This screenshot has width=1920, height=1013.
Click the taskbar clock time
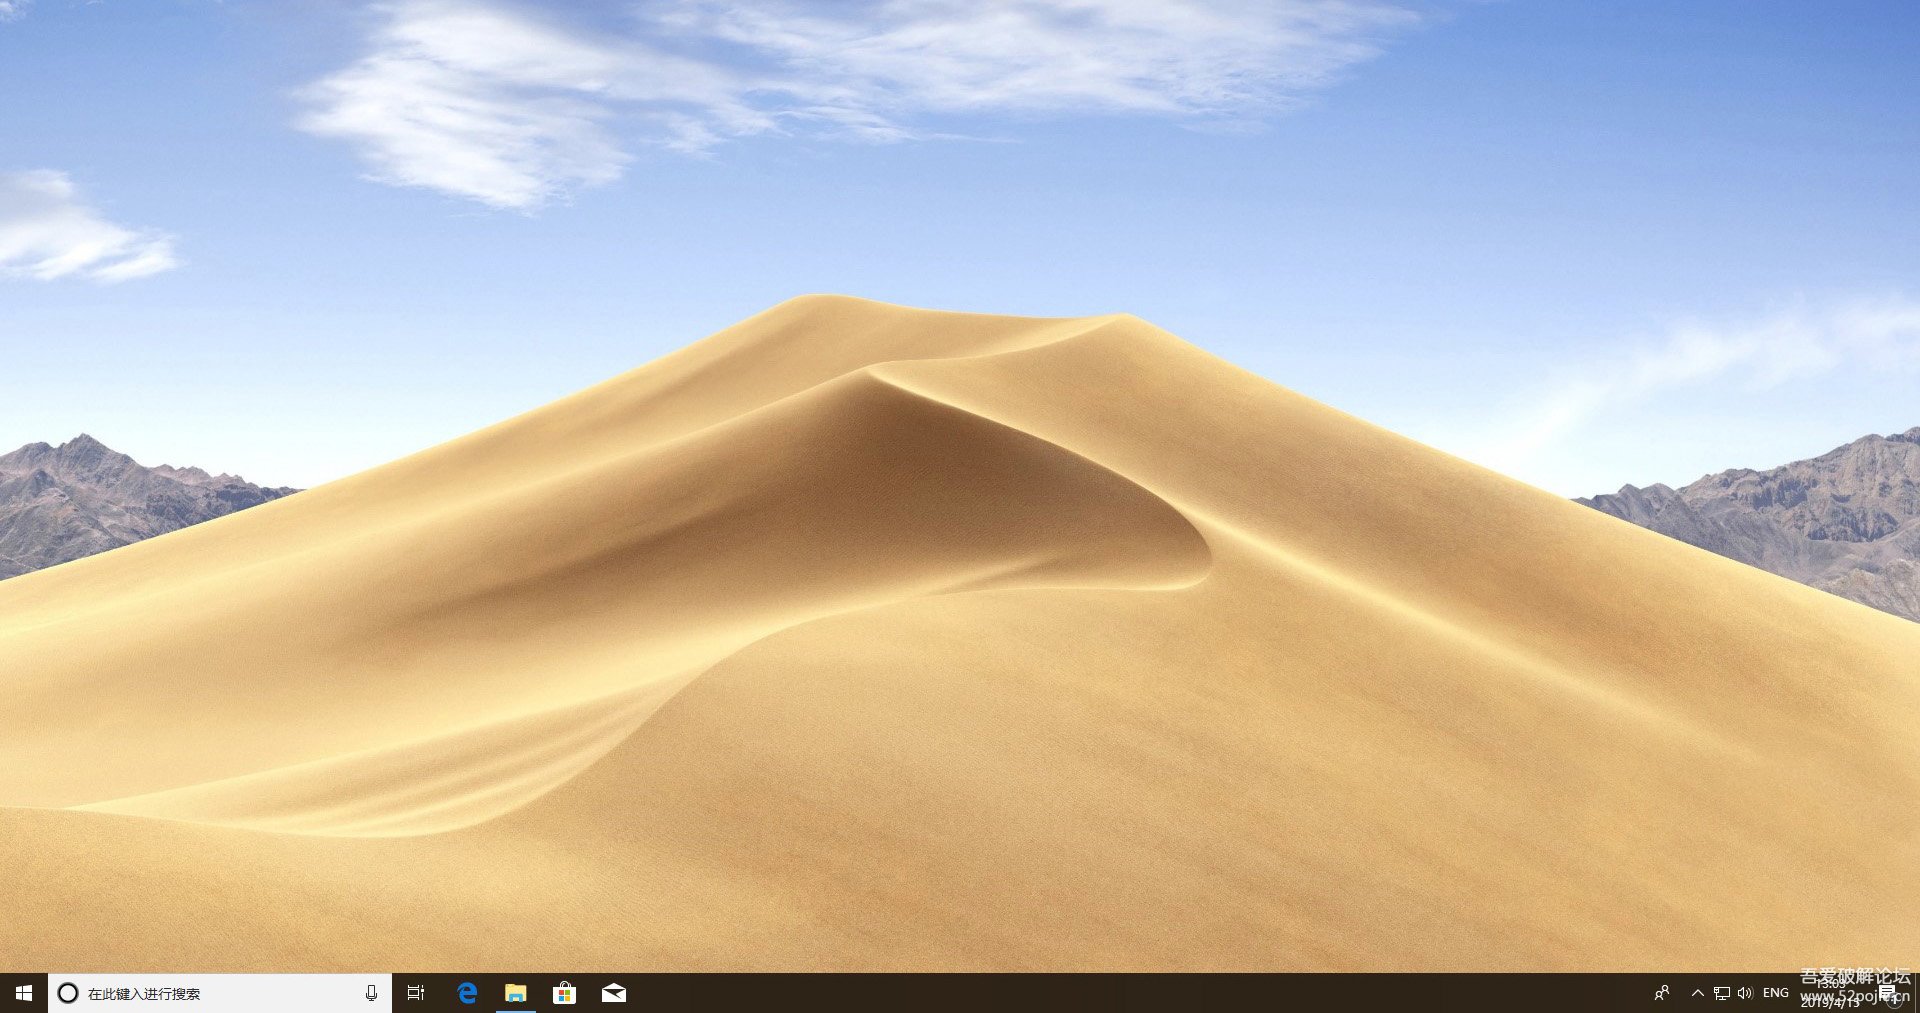coord(1831,985)
